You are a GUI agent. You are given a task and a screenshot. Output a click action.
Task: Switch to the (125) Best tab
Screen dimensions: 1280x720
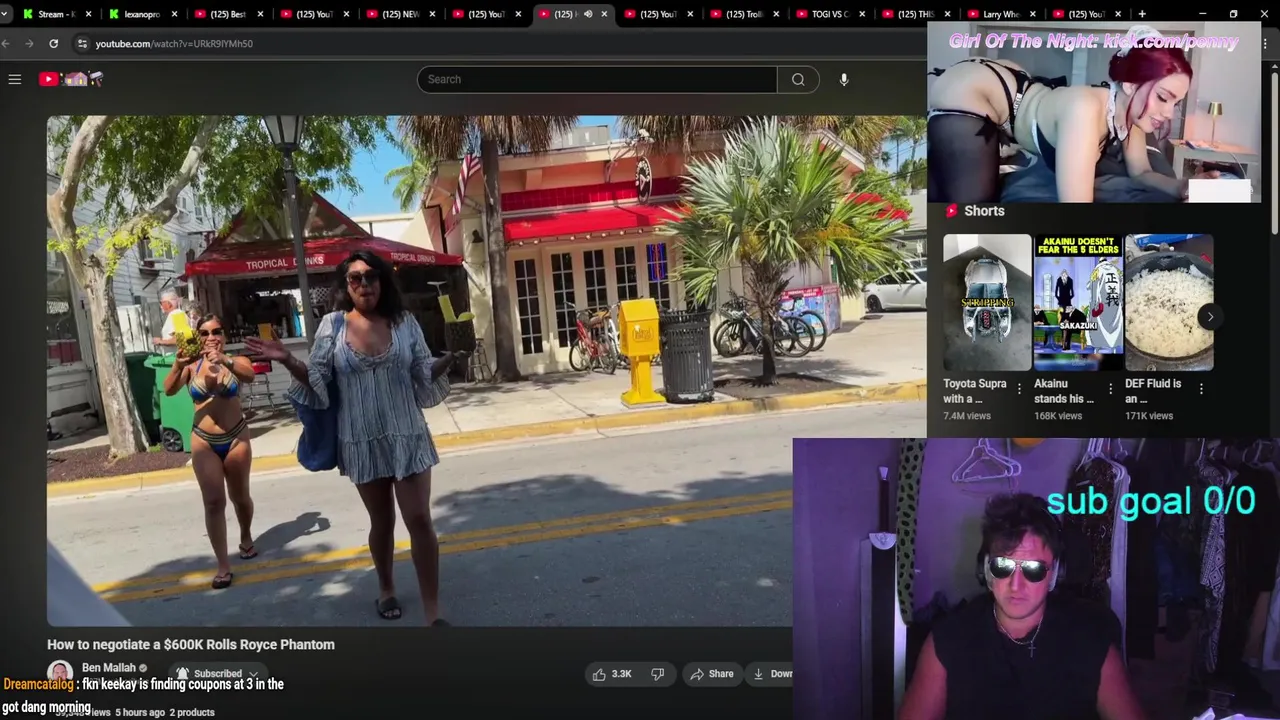click(x=227, y=14)
